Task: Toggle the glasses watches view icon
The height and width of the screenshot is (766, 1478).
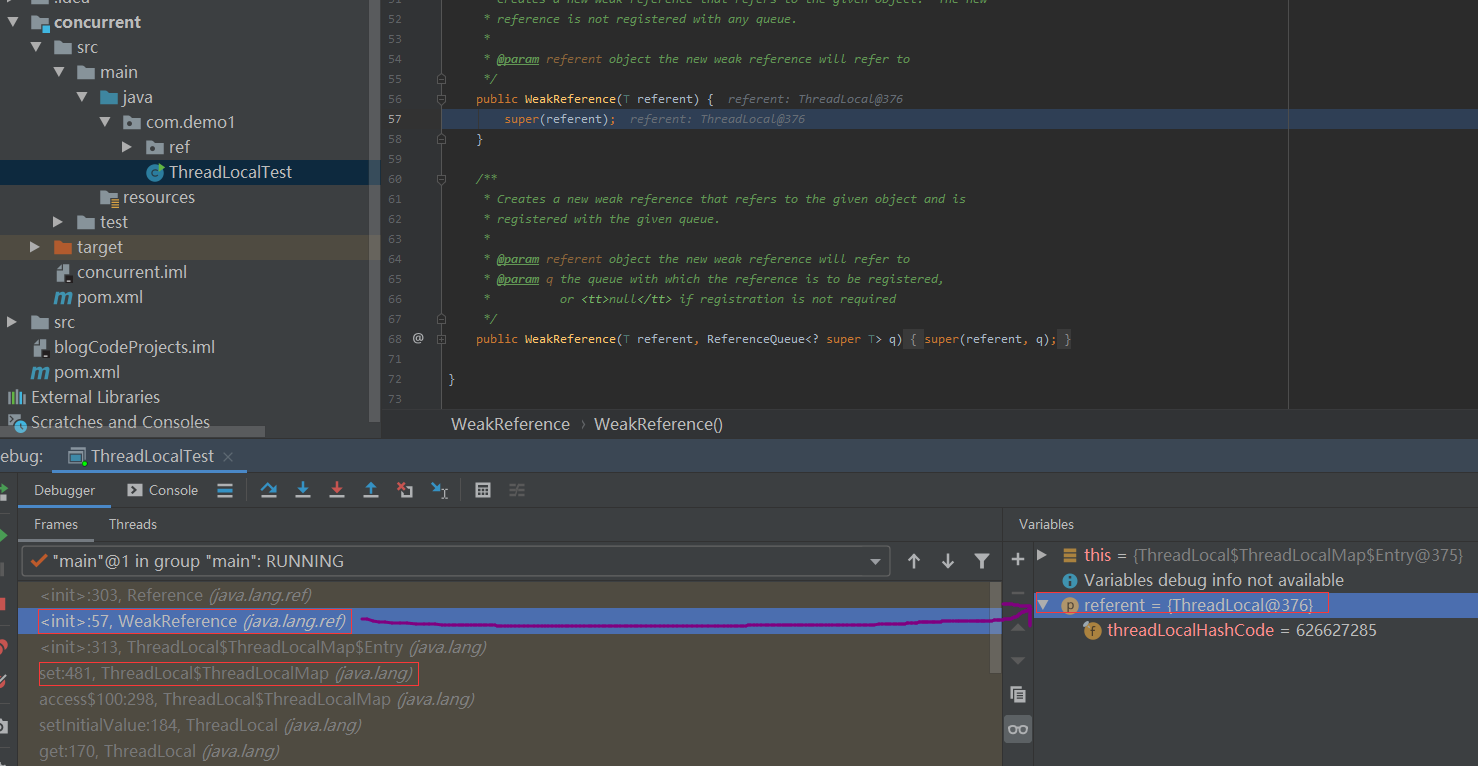Action: (1018, 729)
